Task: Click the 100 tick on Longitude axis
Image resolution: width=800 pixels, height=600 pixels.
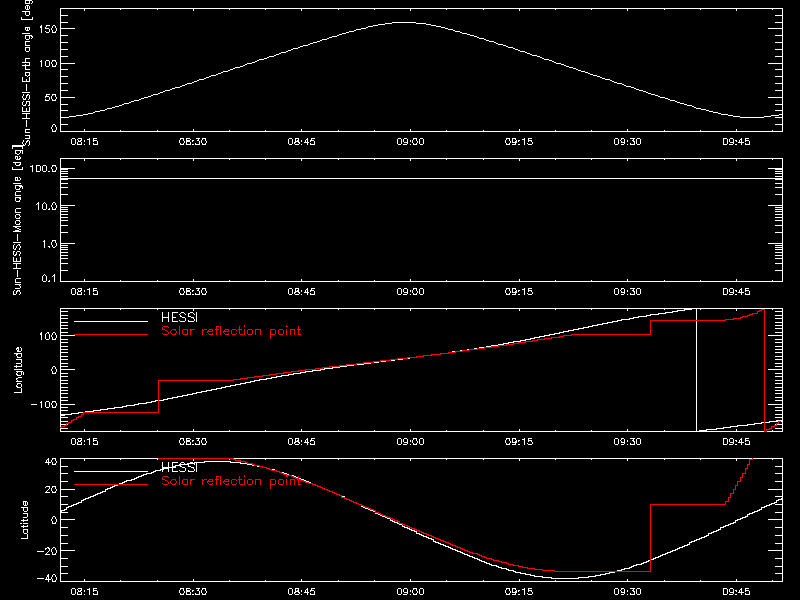Action: pos(47,336)
